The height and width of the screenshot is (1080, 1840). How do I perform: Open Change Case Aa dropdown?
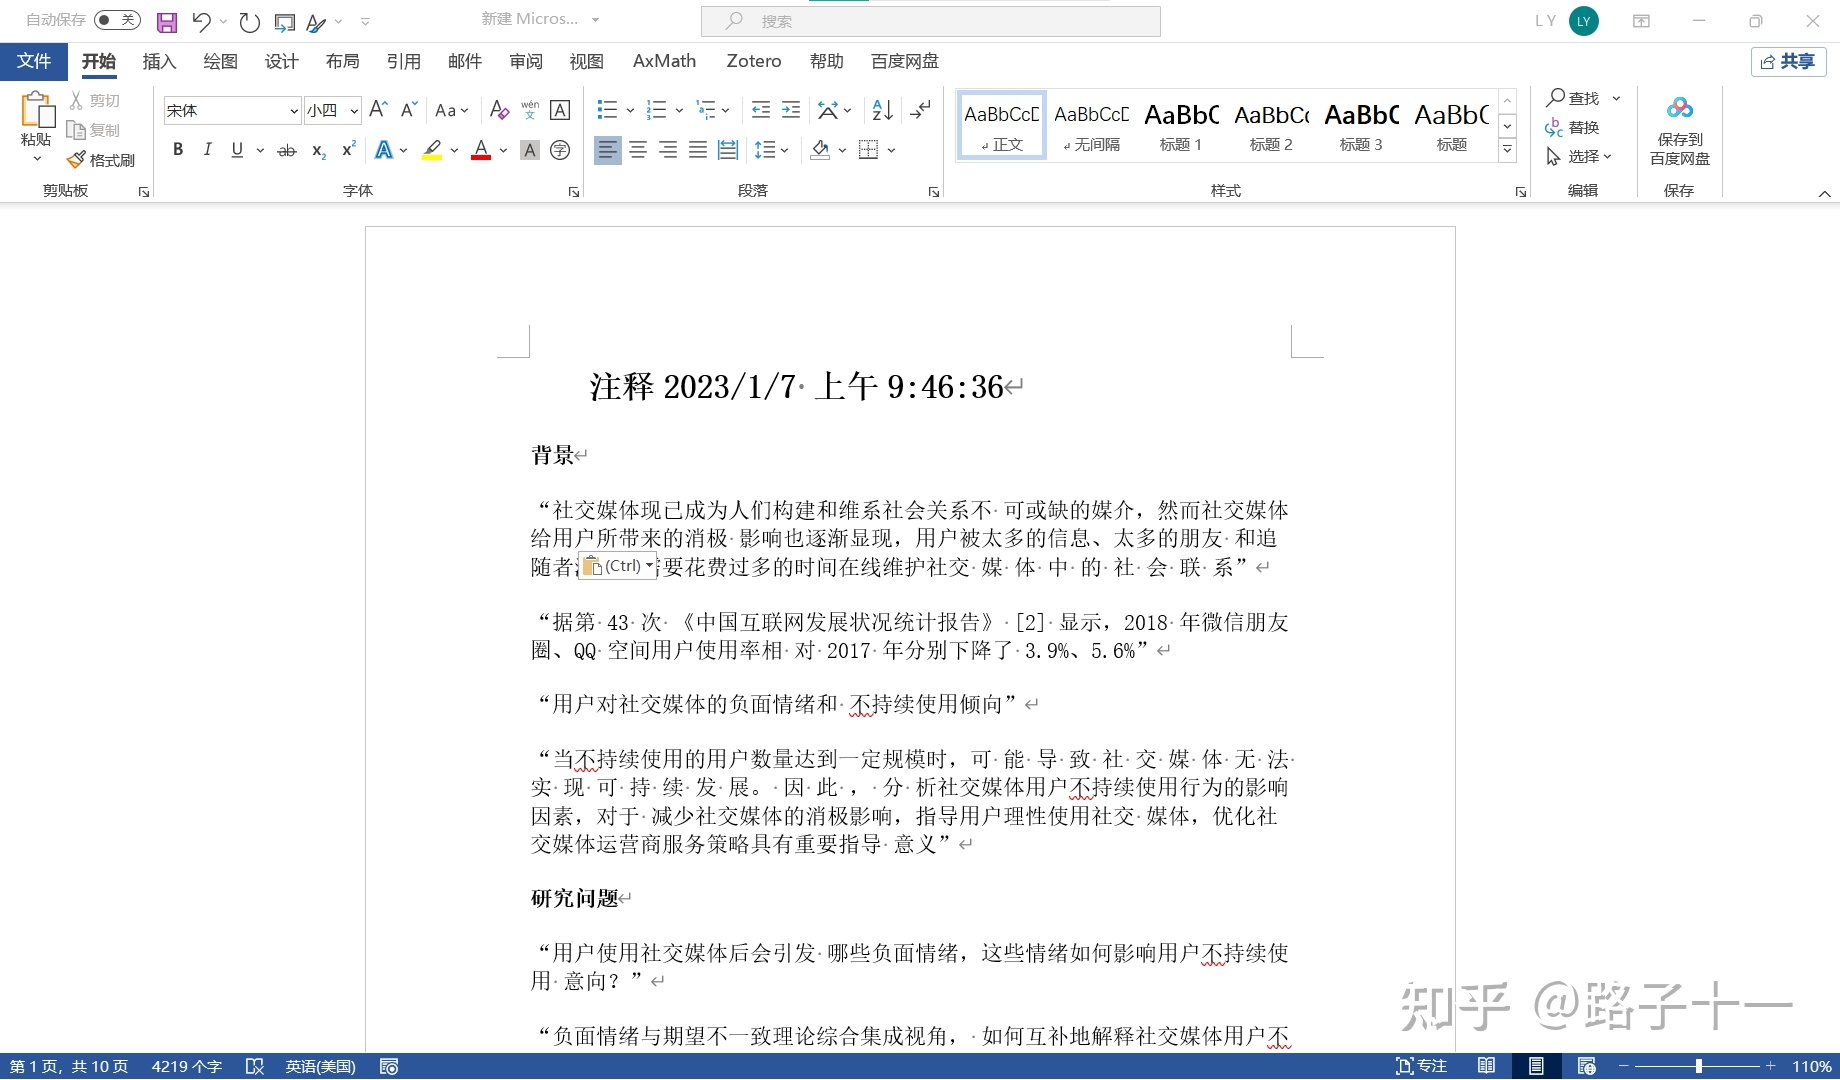point(452,110)
